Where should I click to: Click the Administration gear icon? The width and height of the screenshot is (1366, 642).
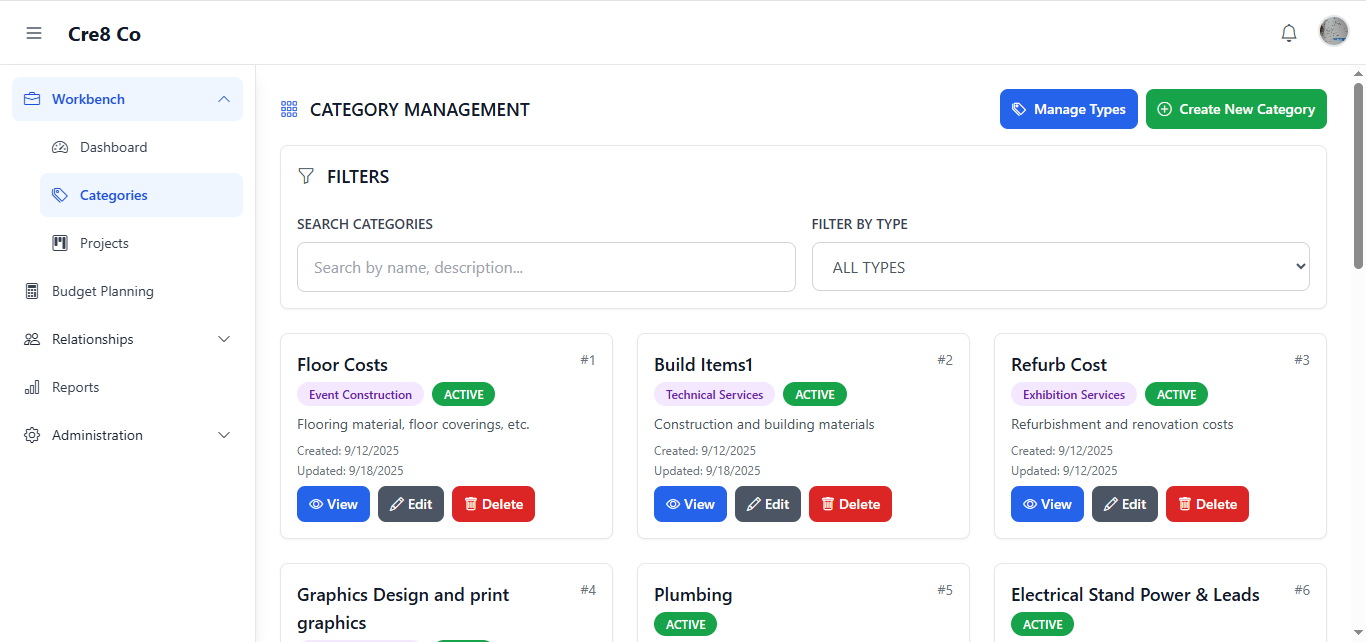click(x=32, y=435)
